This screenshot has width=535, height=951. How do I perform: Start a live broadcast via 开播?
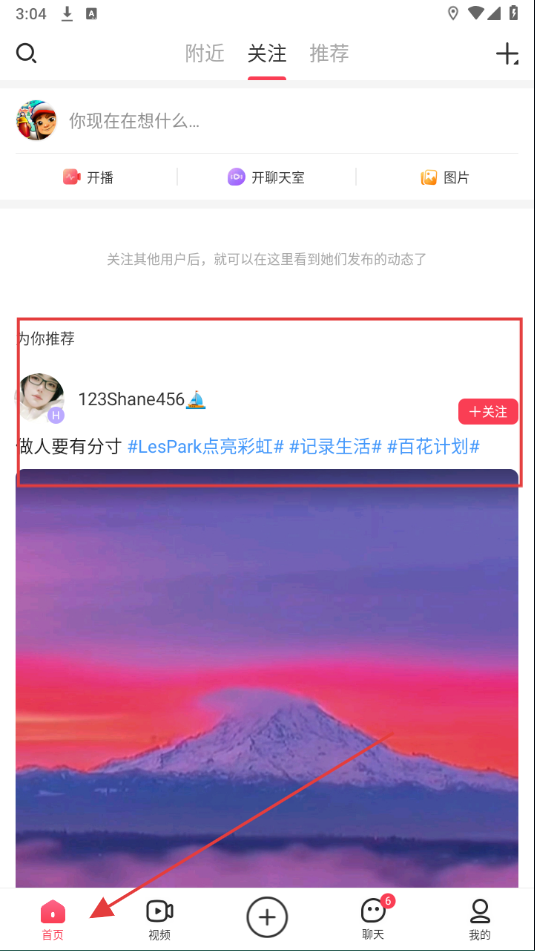pos(89,178)
